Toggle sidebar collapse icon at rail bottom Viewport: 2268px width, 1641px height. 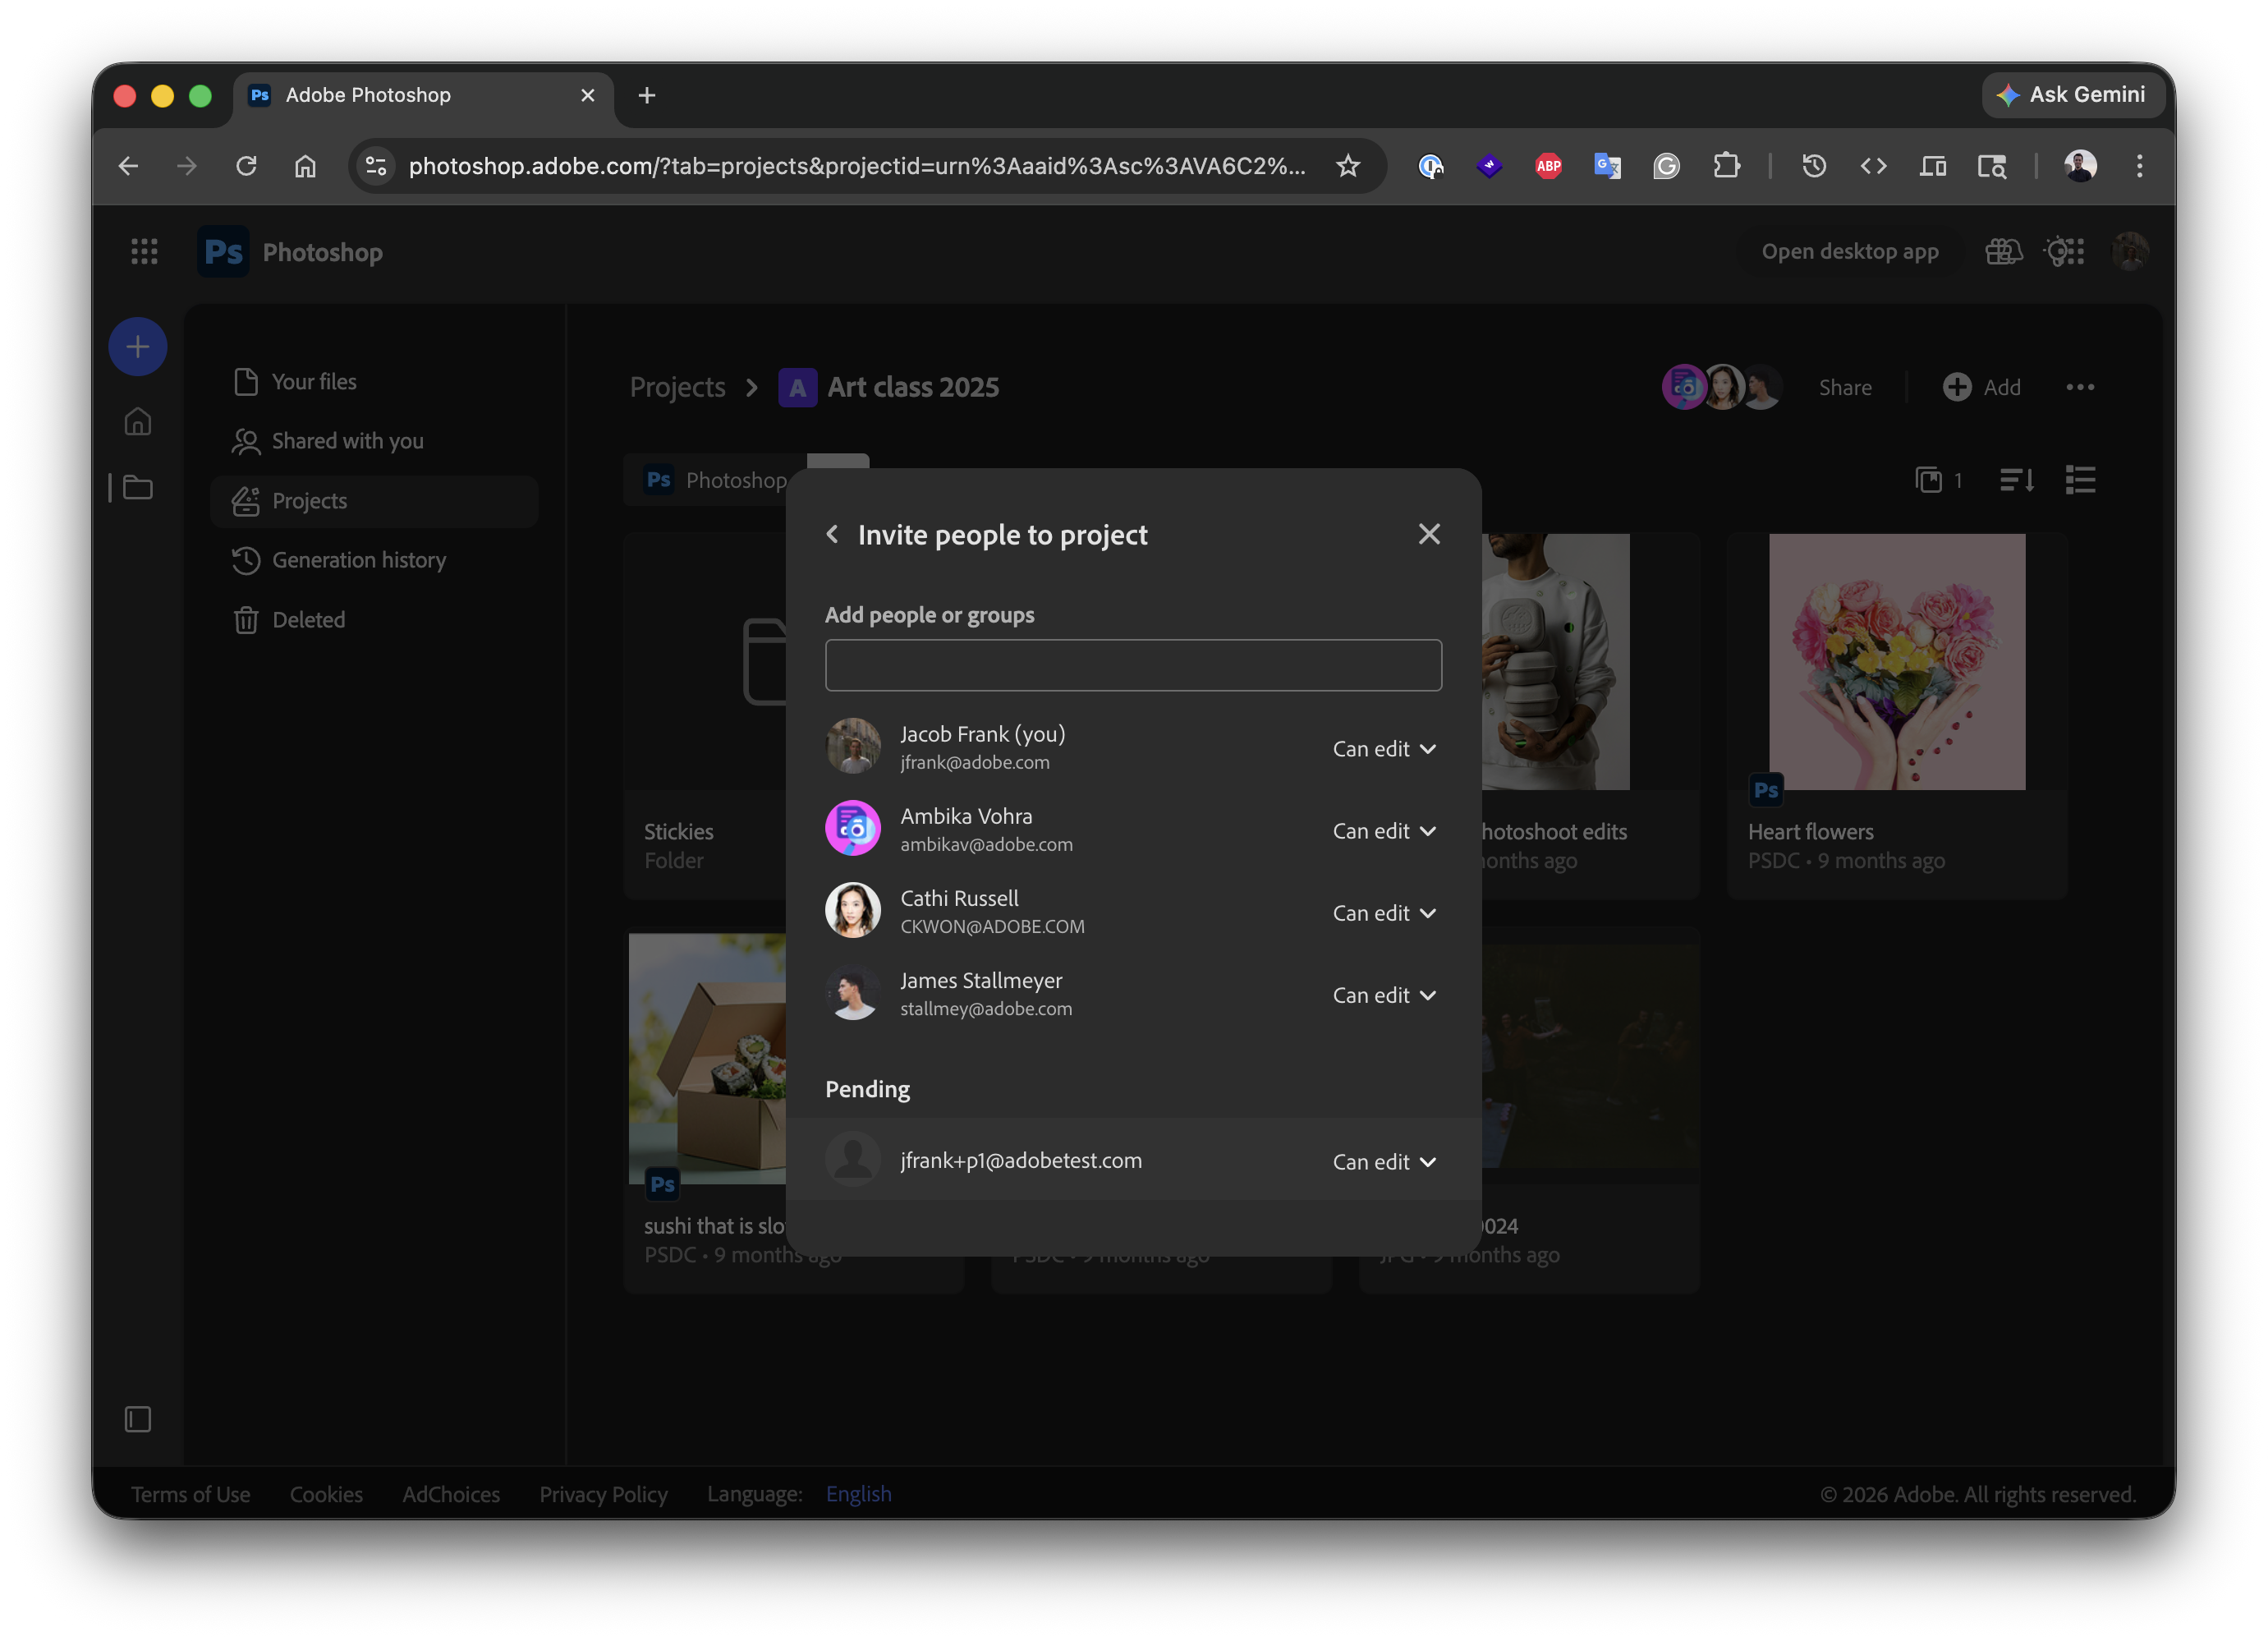pos(138,1419)
